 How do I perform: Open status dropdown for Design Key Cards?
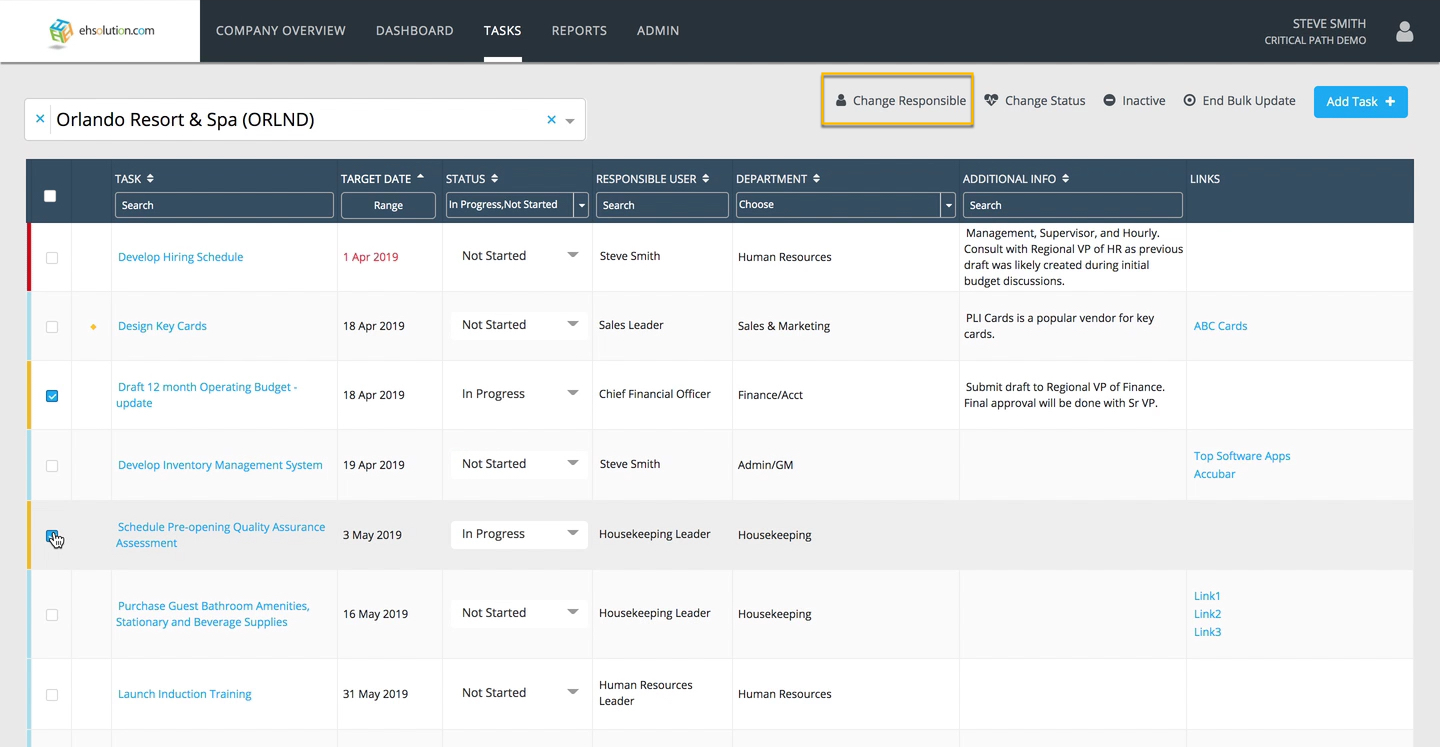[518, 325]
